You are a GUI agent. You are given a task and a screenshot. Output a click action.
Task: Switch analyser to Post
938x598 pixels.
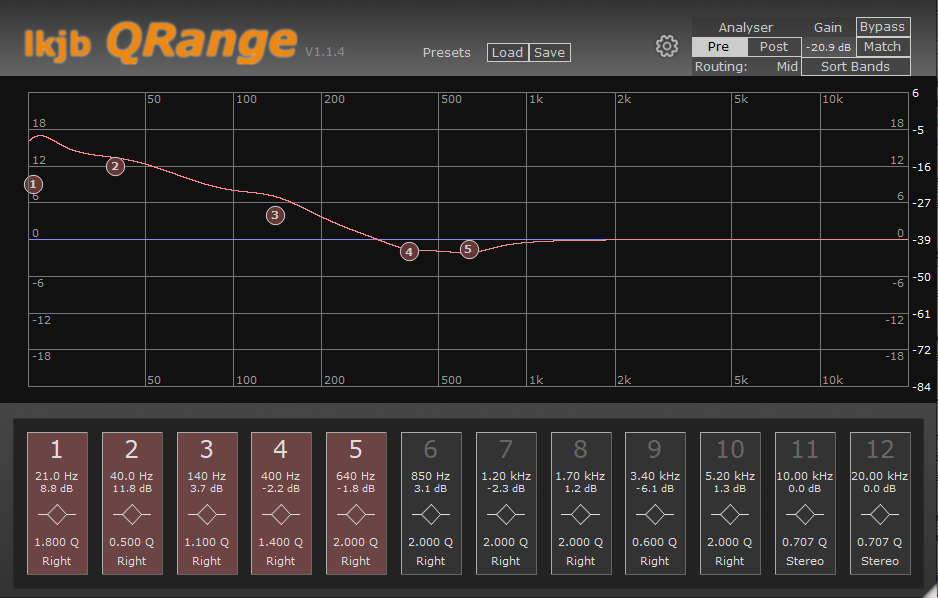[x=773, y=46]
